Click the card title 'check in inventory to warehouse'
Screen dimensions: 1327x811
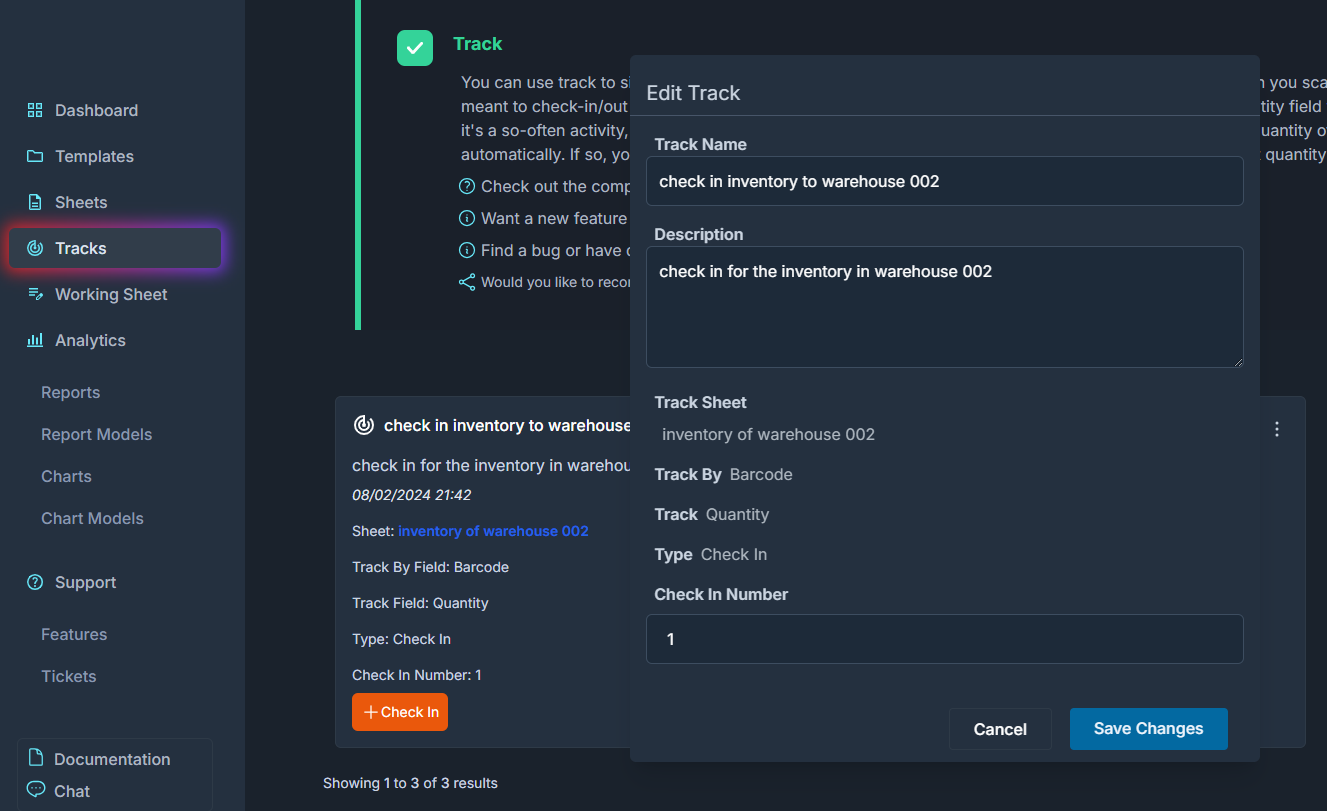coord(507,425)
